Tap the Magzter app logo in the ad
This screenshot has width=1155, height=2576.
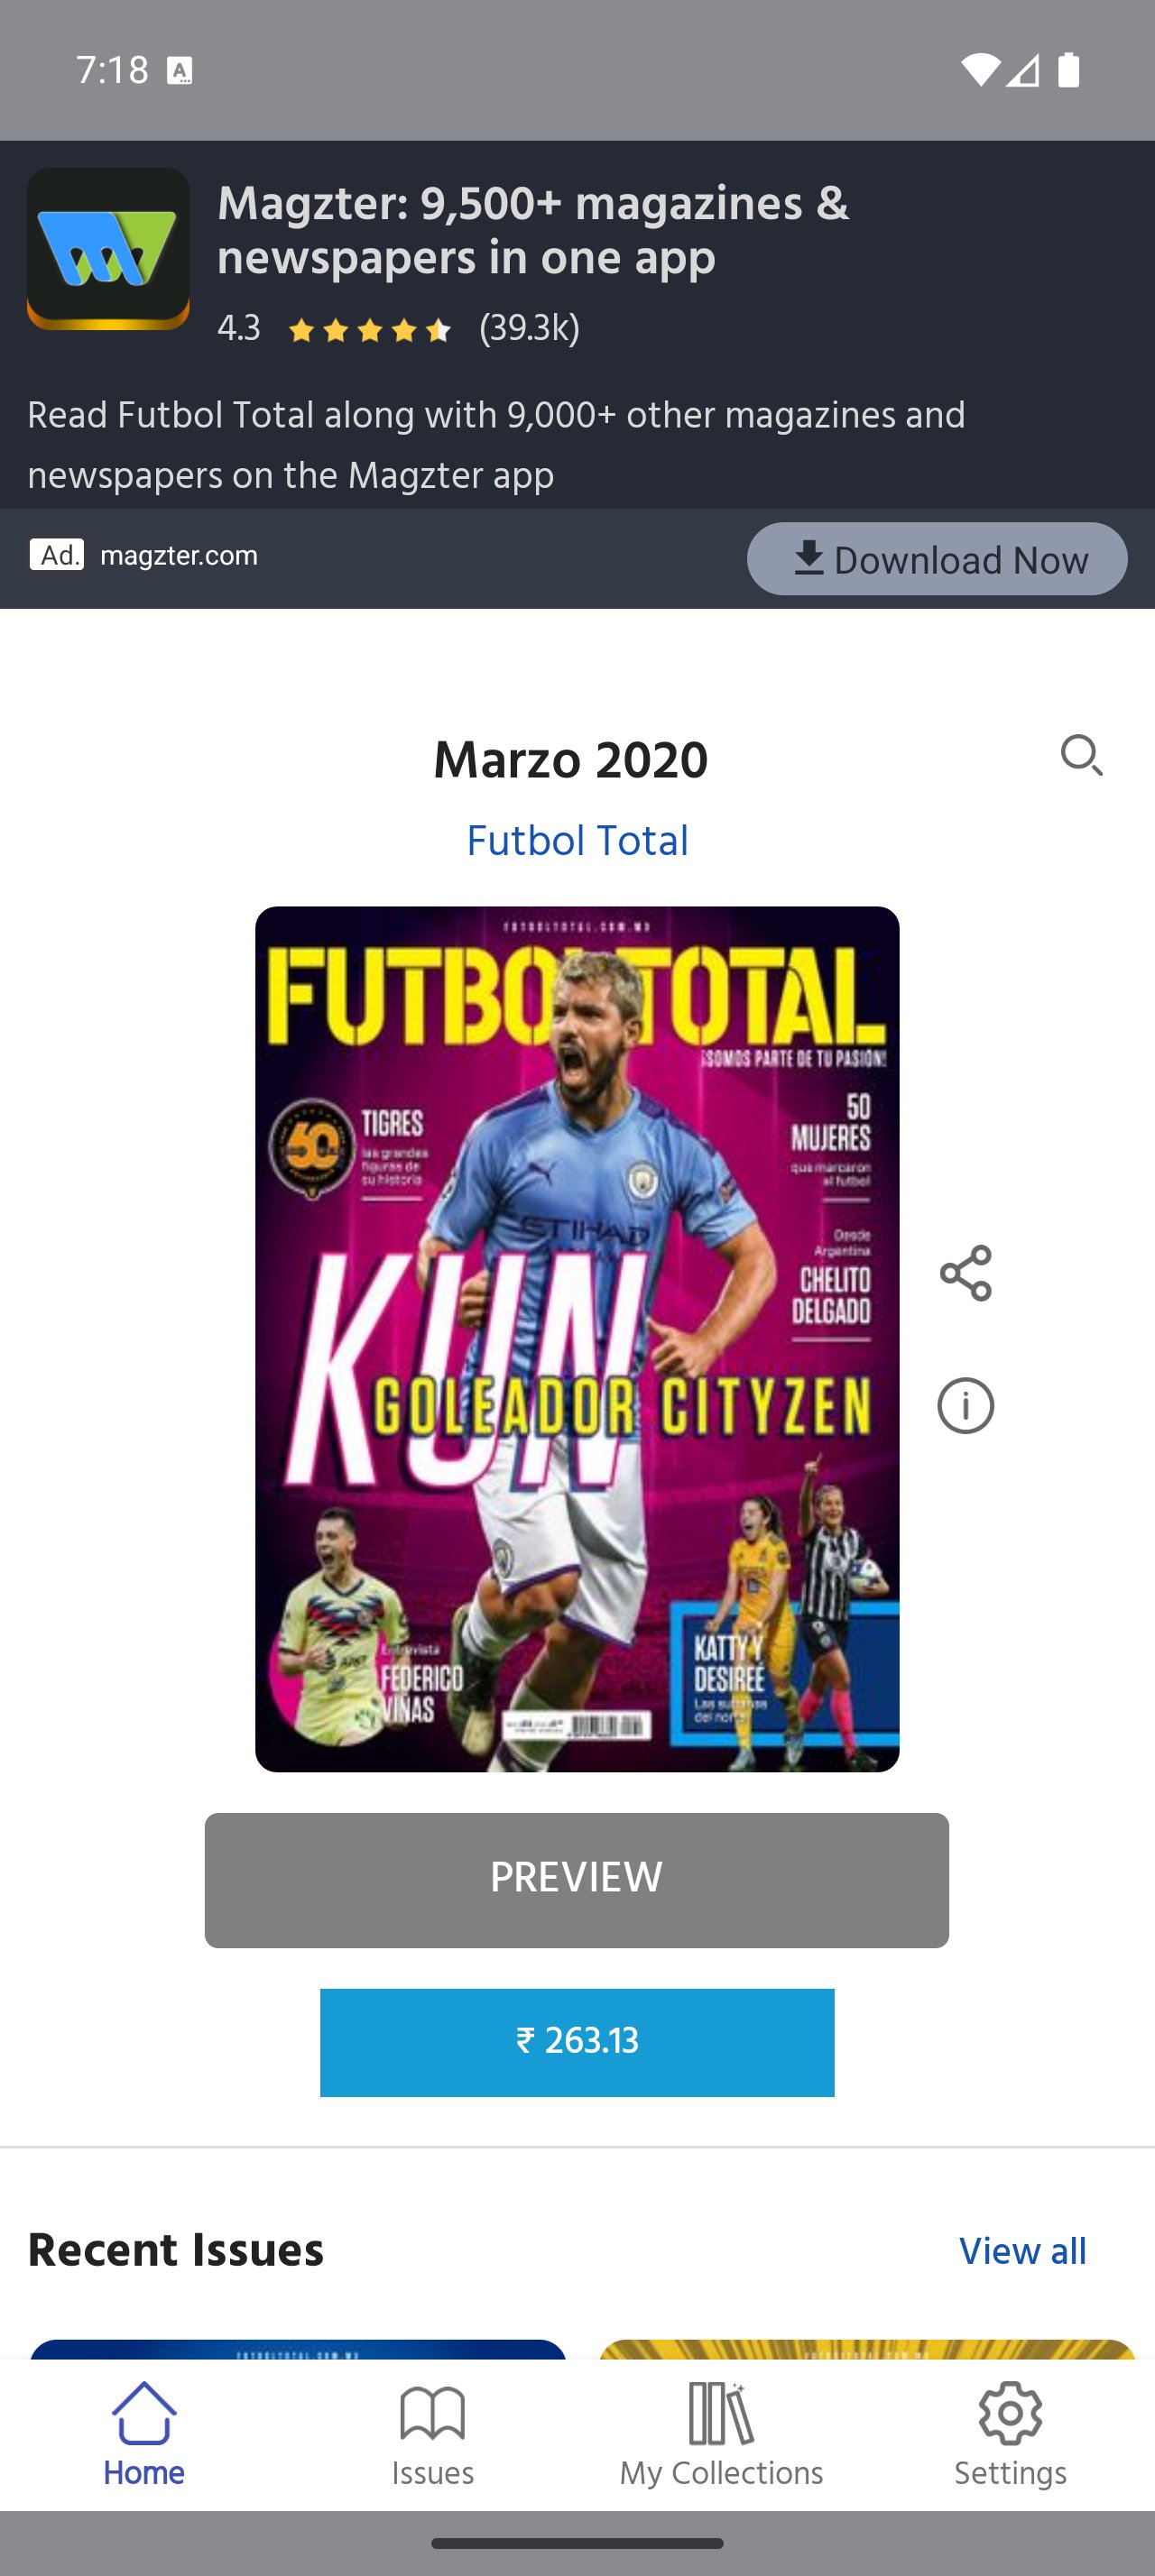108,248
